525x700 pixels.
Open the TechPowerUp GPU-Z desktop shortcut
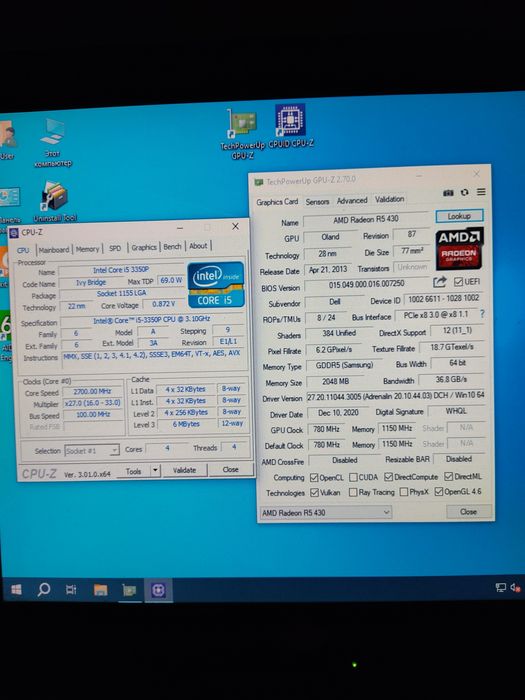point(242,133)
